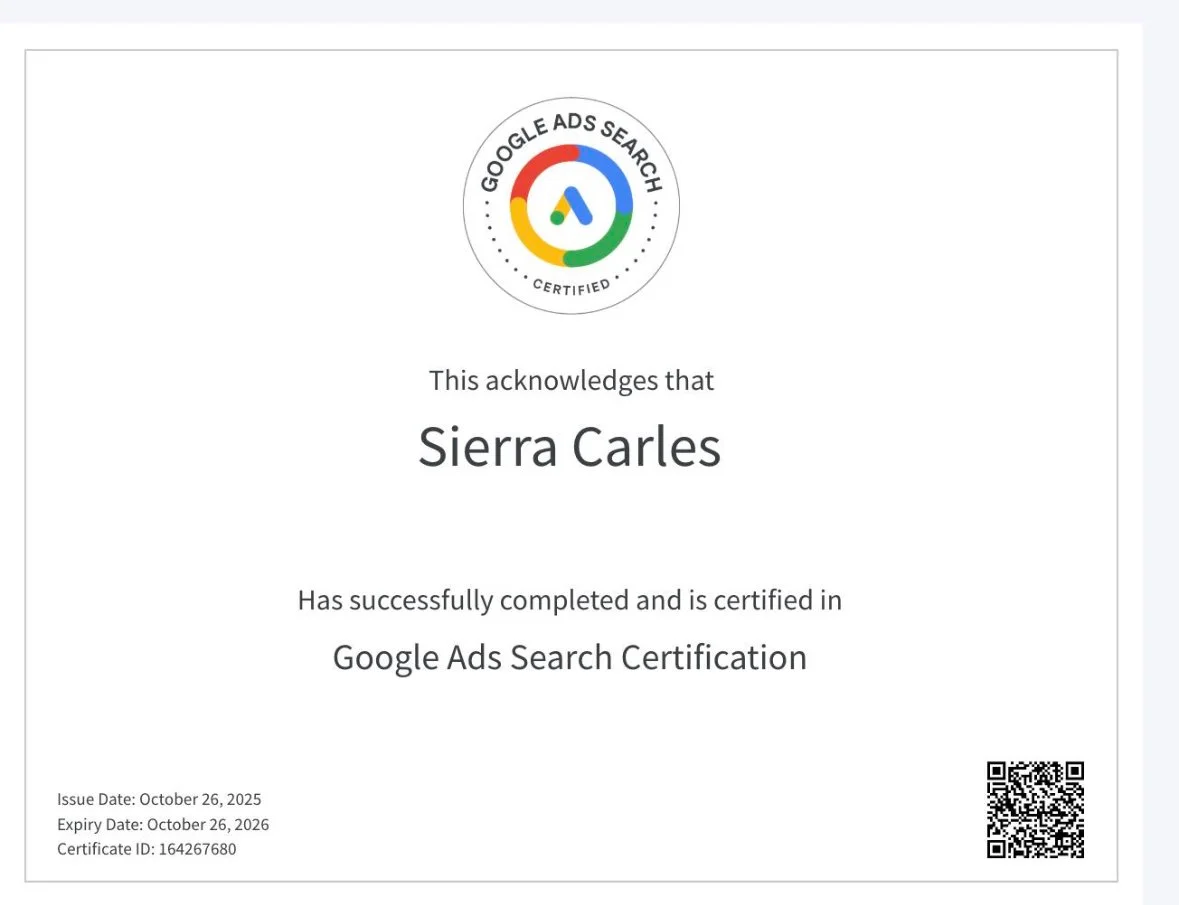Select the name "Sierra Carles"
The height and width of the screenshot is (905, 1179).
tap(569, 446)
